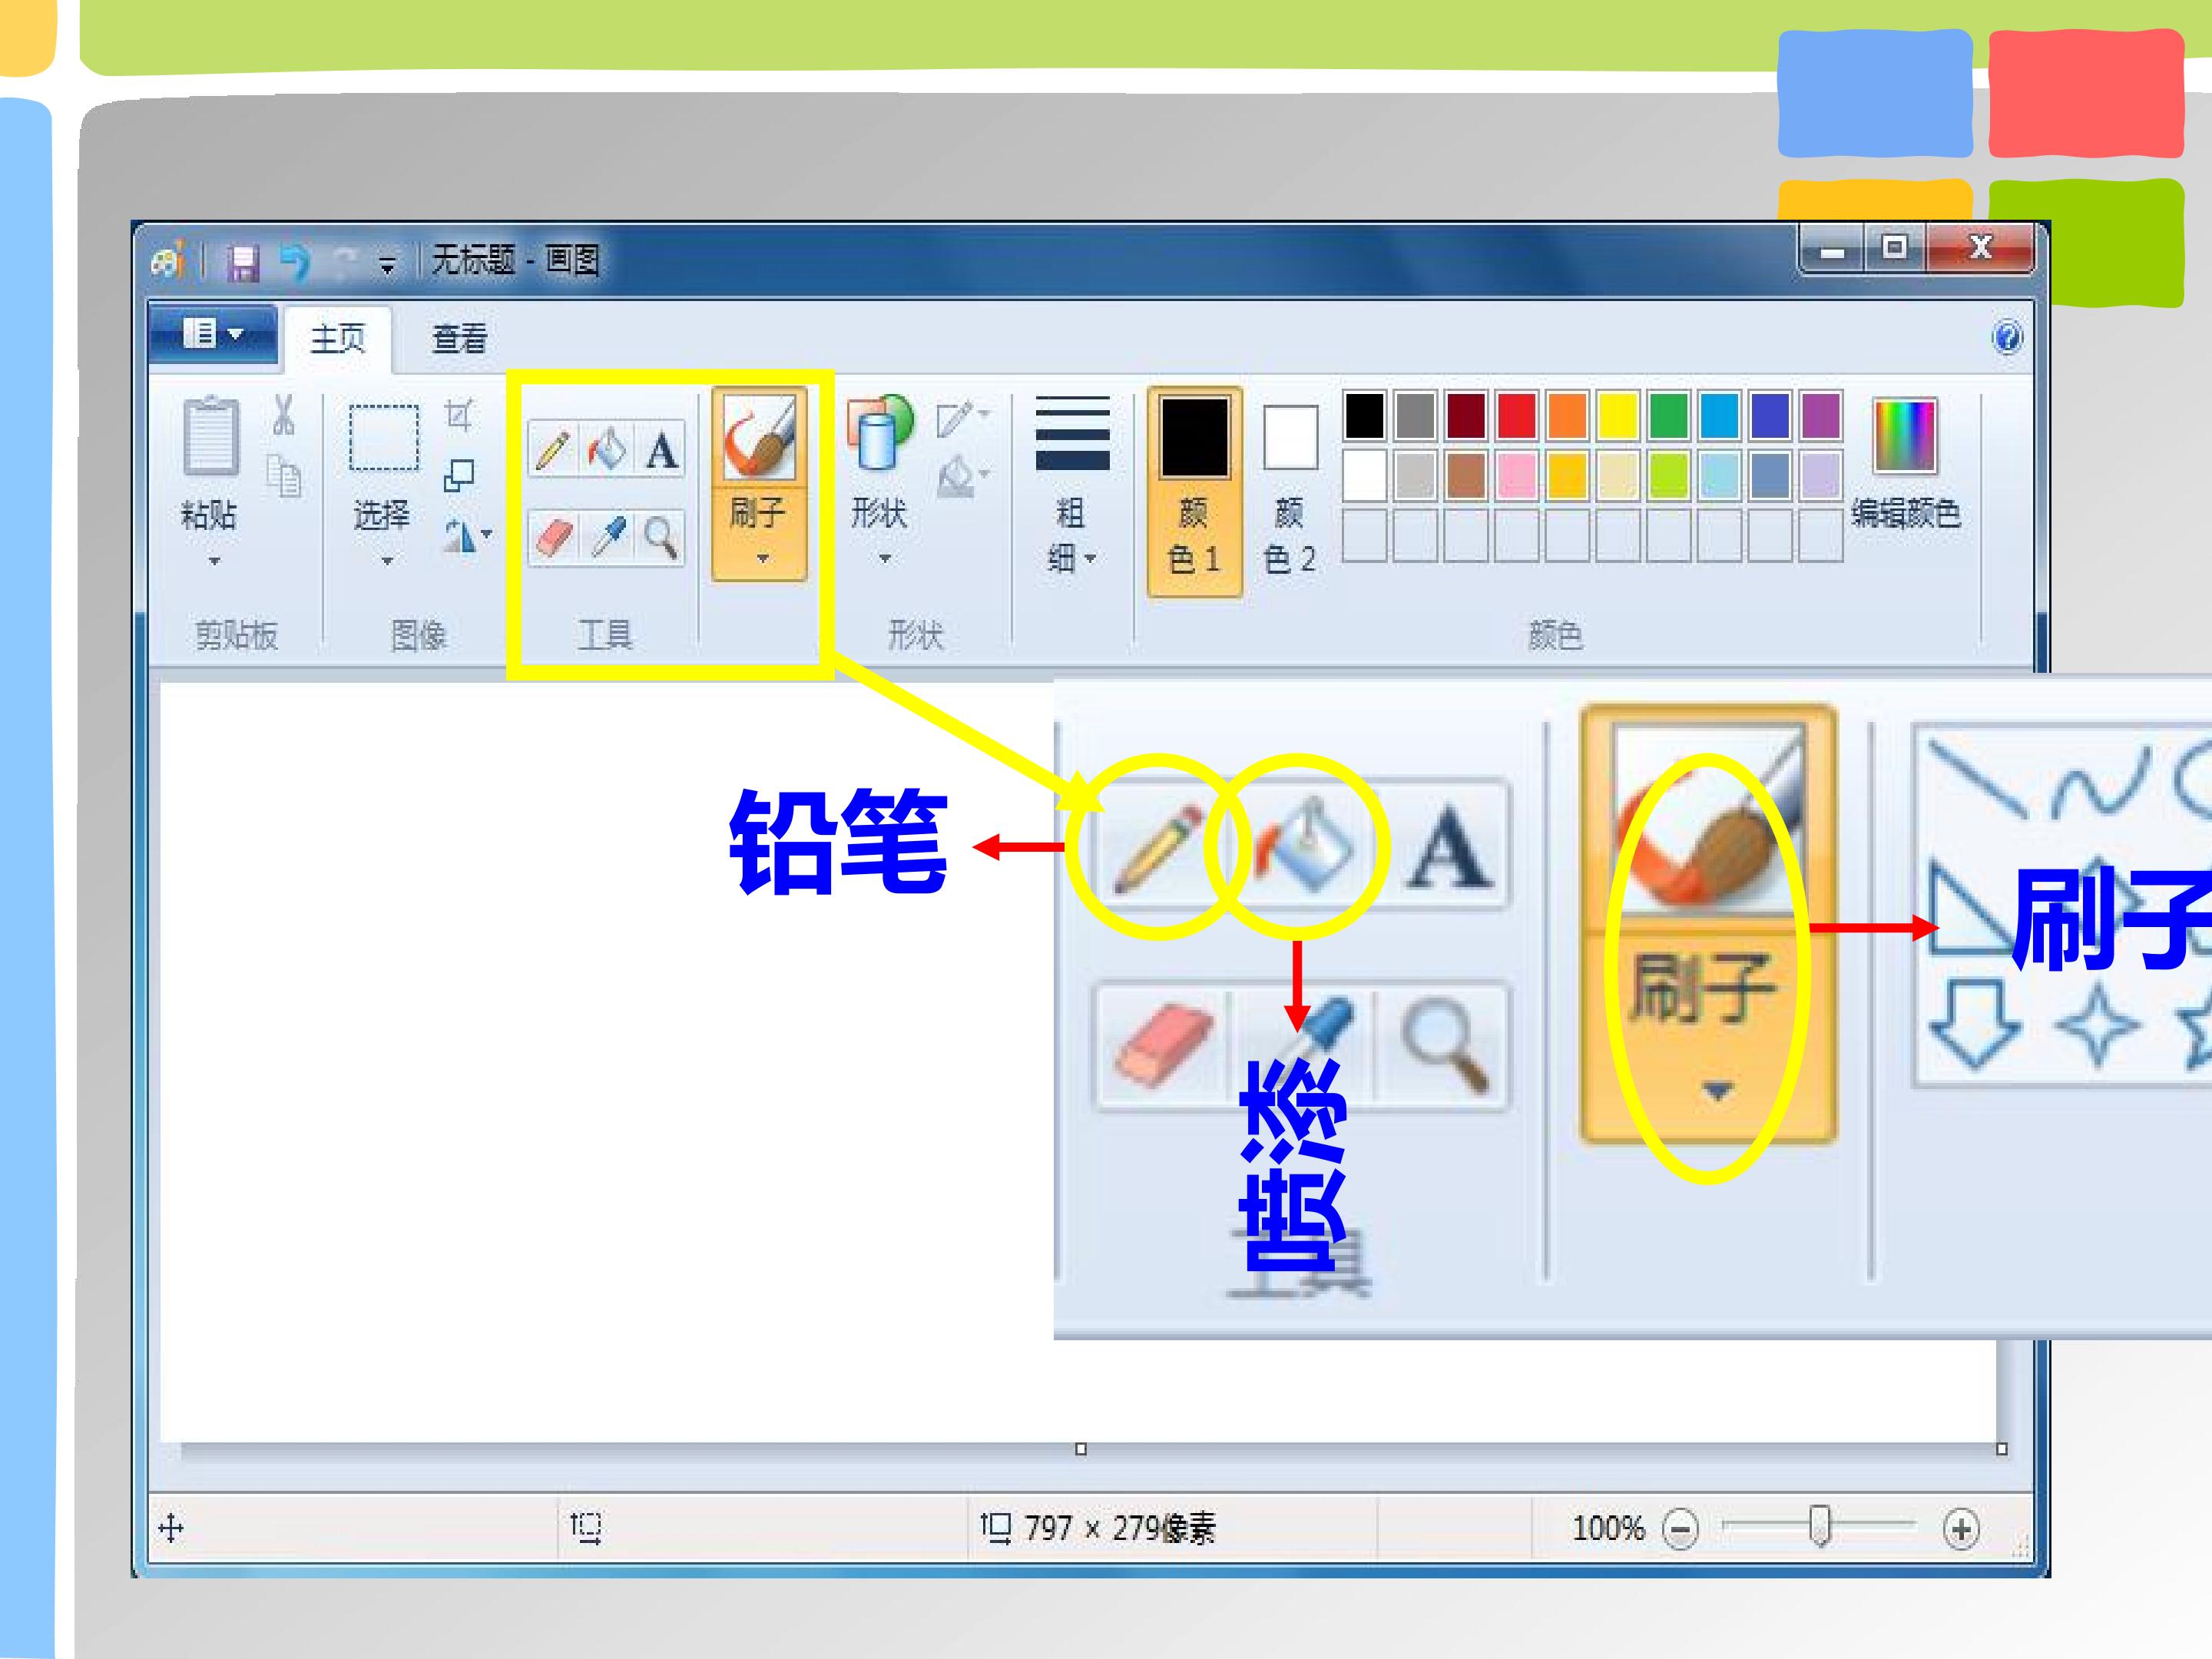Image resolution: width=2212 pixels, height=1659 pixels.
Task: Click the zoom in plus button
Action: pyautogui.click(x=1961, y=1529)
